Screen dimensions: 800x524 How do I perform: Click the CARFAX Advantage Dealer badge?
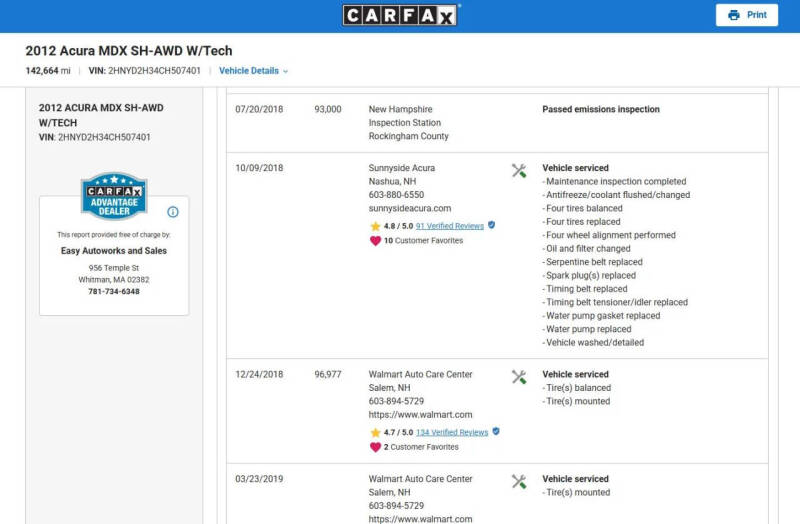[114, 195]
